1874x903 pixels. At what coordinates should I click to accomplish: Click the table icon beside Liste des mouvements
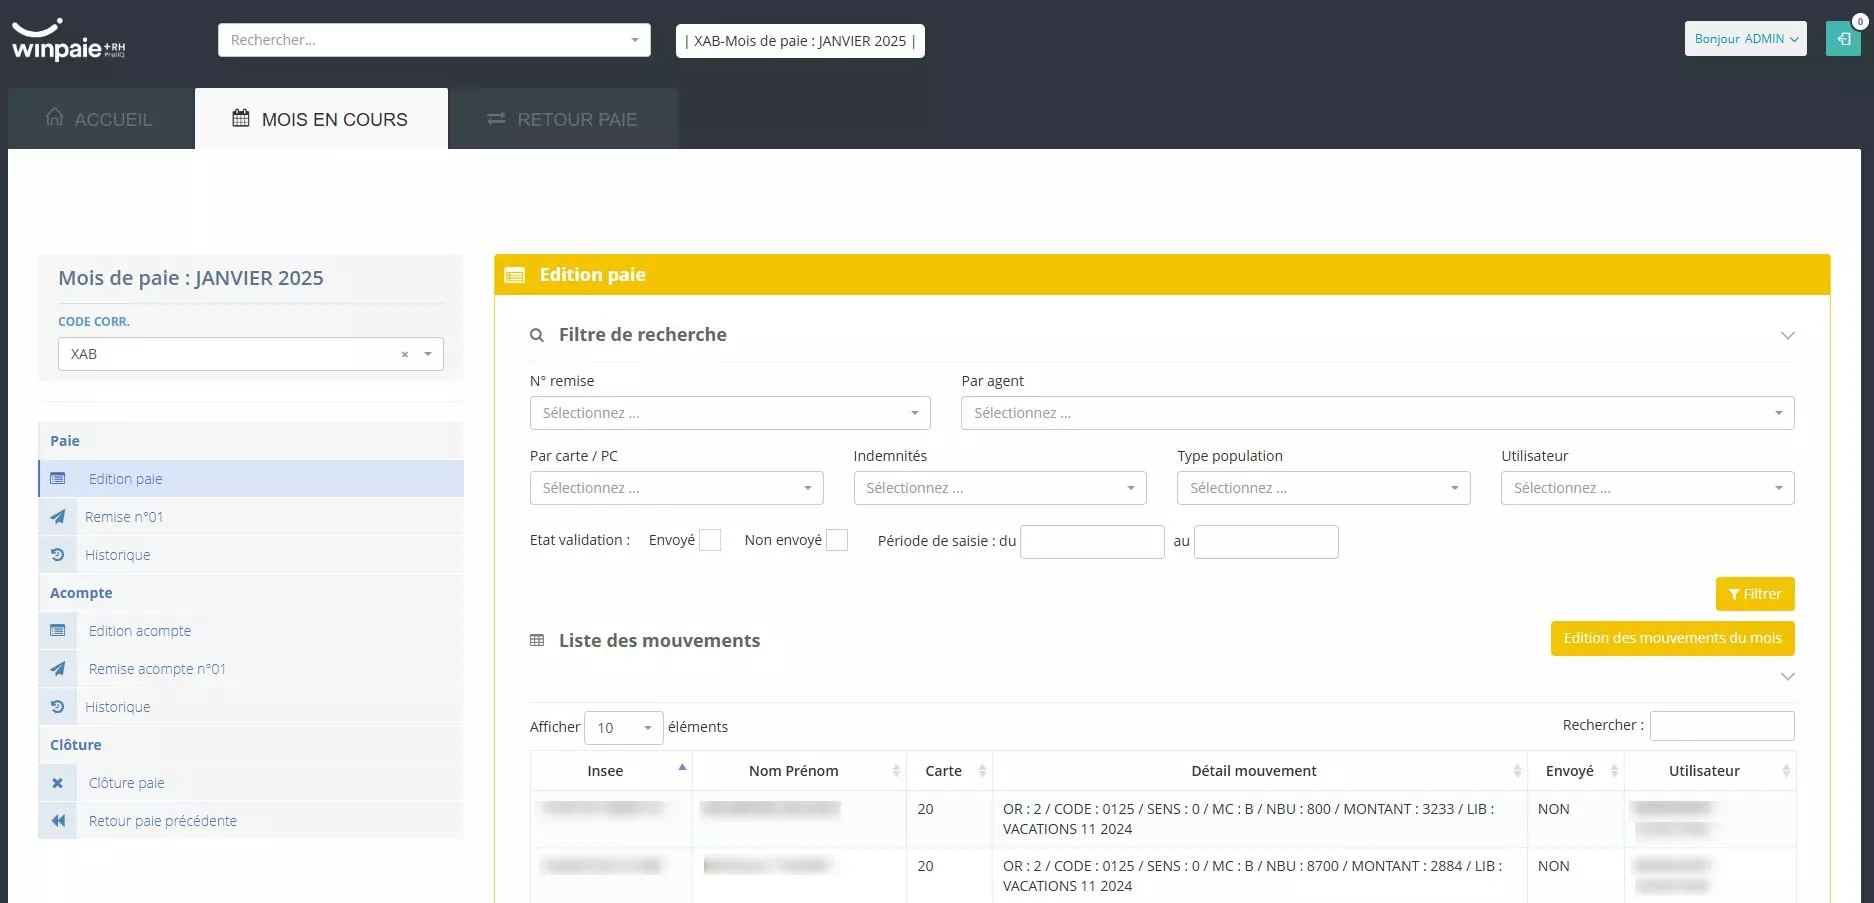pyautogui.click(x=537, y=640)
